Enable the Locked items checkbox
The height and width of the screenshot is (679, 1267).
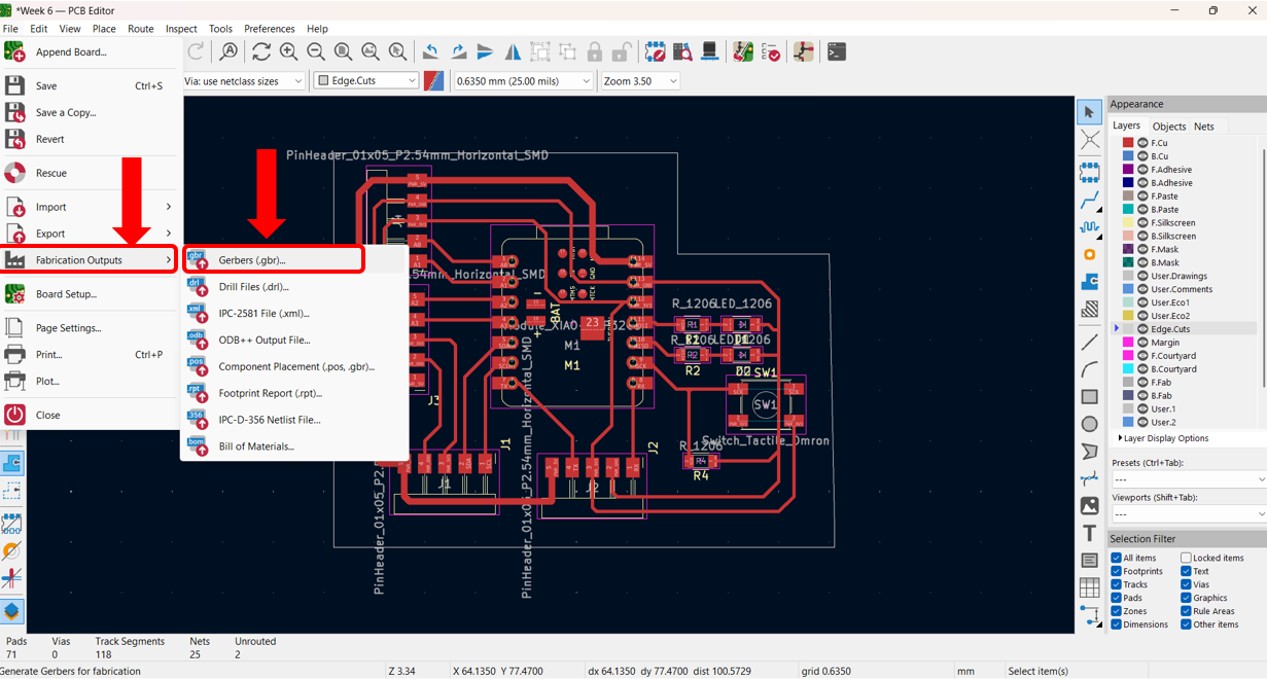tap(1186, 558)
